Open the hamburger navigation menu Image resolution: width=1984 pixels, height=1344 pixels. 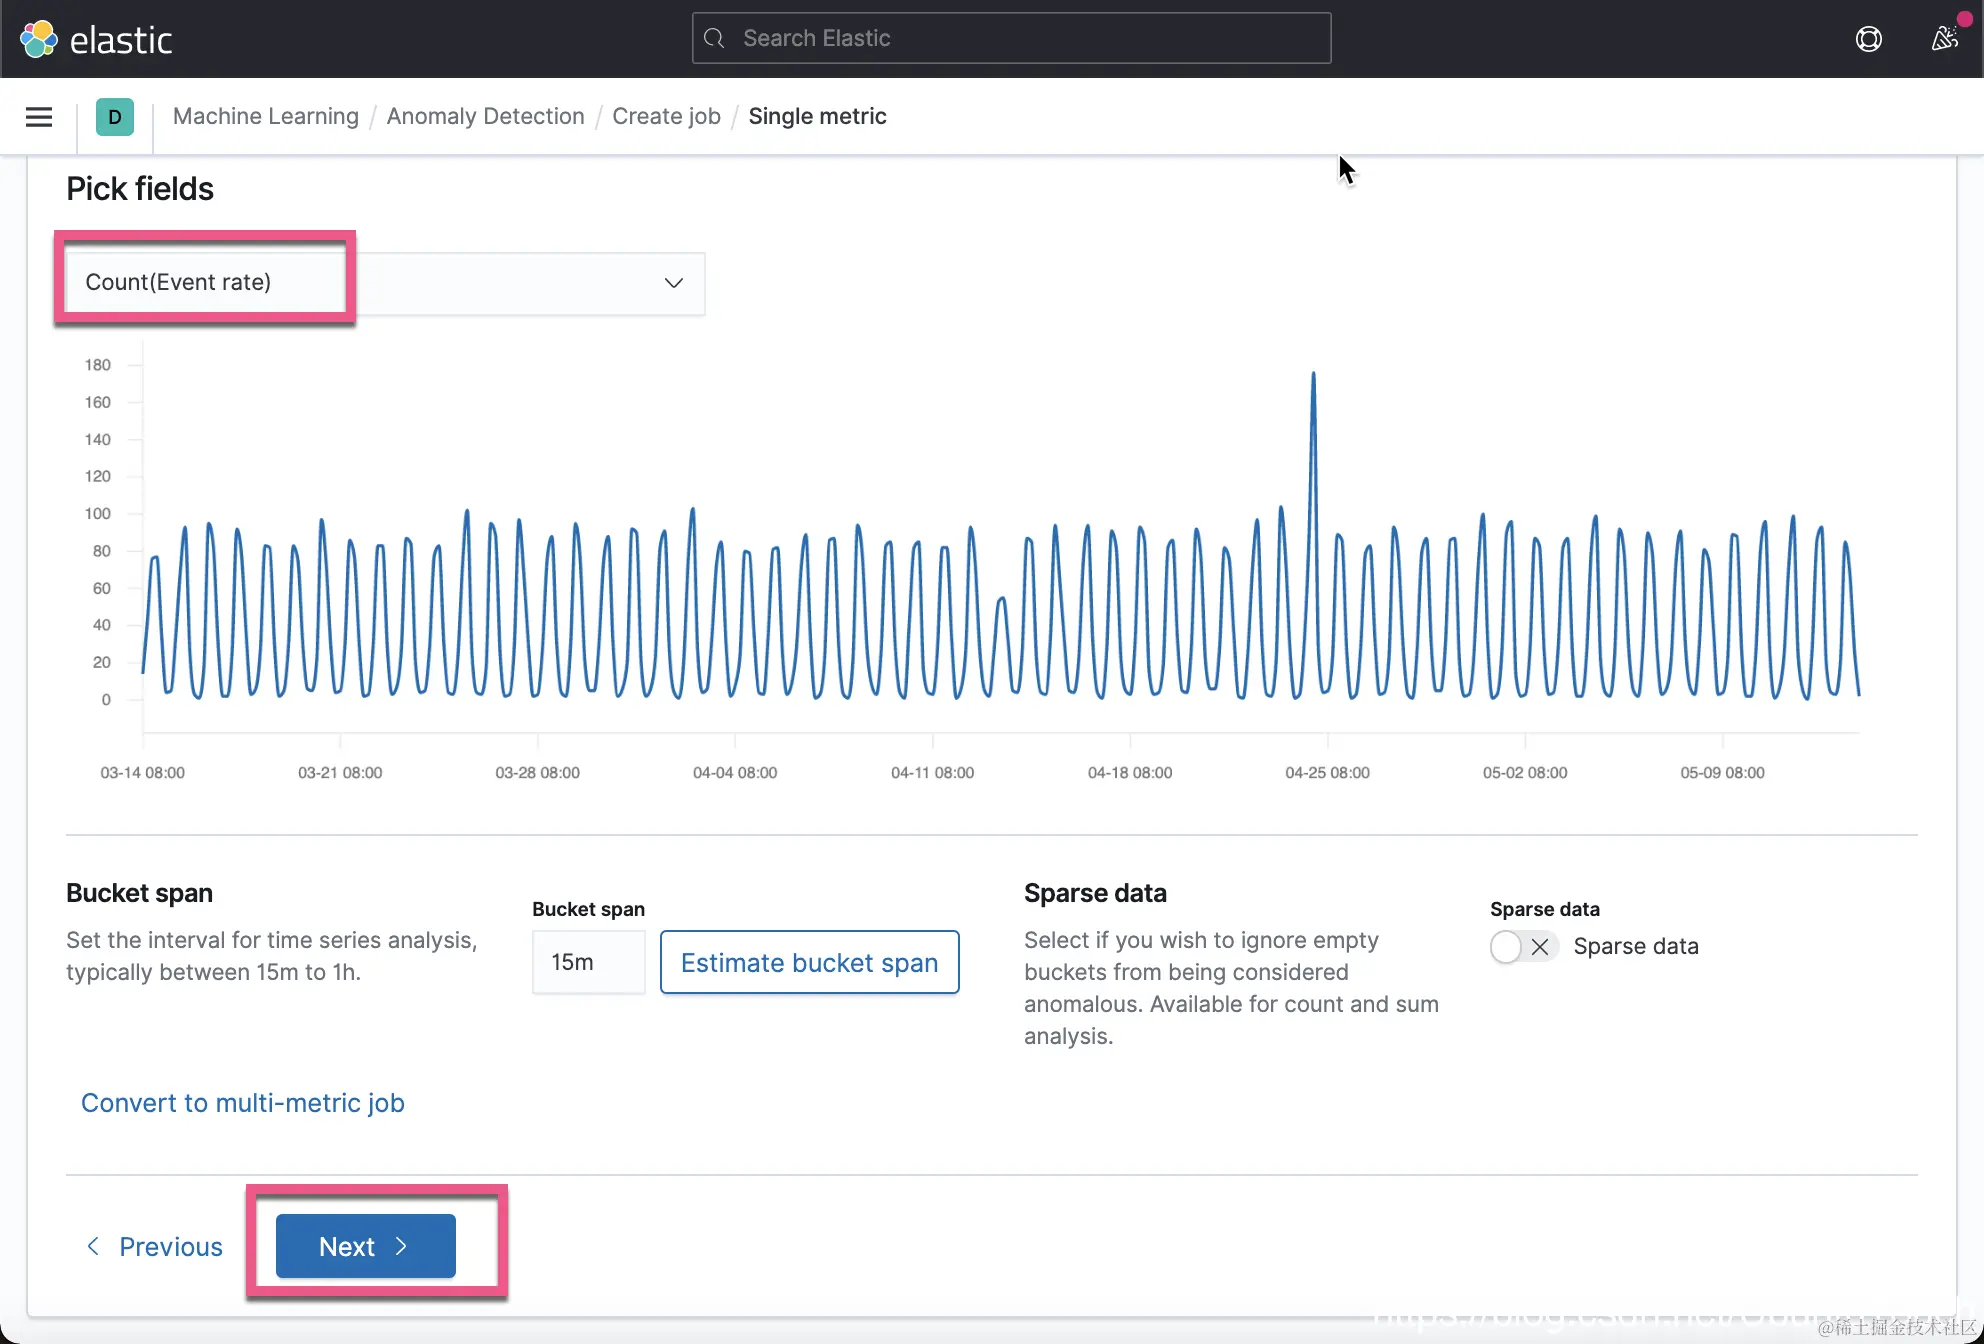[39, 117]
